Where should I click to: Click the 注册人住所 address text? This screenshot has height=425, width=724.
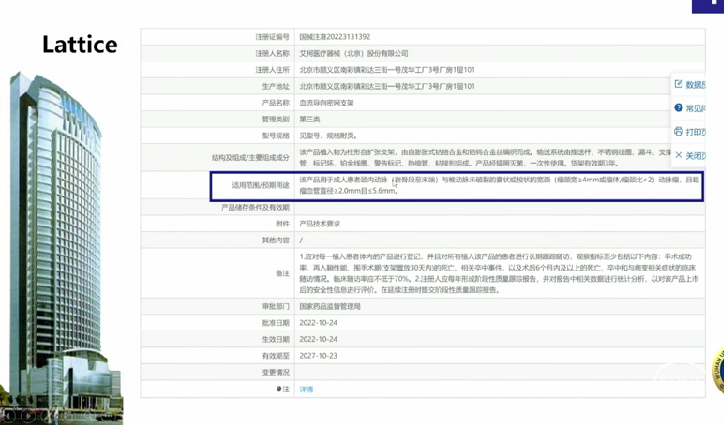(386, 70)
